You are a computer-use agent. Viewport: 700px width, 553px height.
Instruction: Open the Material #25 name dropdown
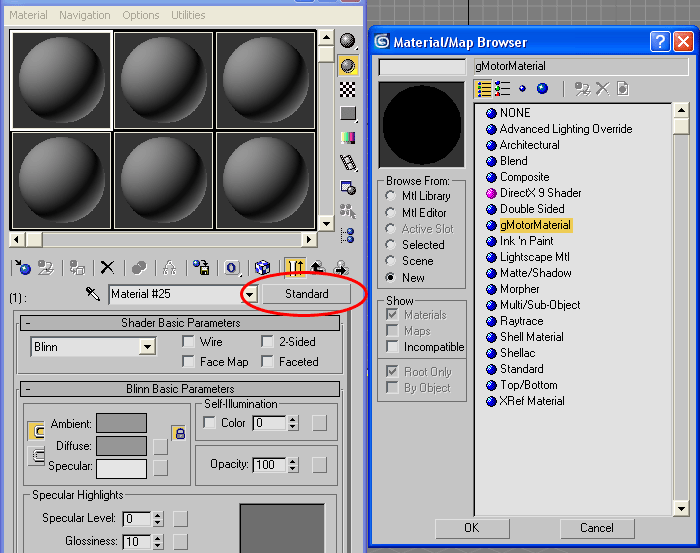click(x=249, y=295)
